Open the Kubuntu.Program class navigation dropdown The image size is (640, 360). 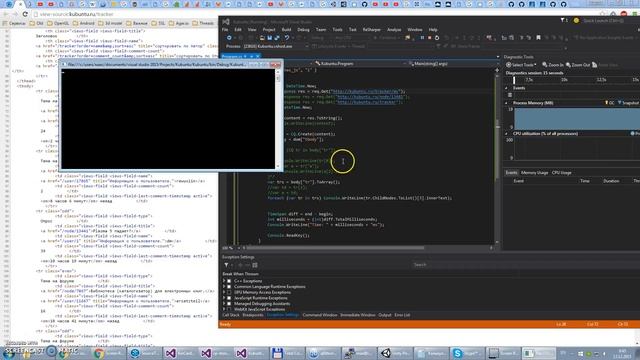[x=361, y=64]
